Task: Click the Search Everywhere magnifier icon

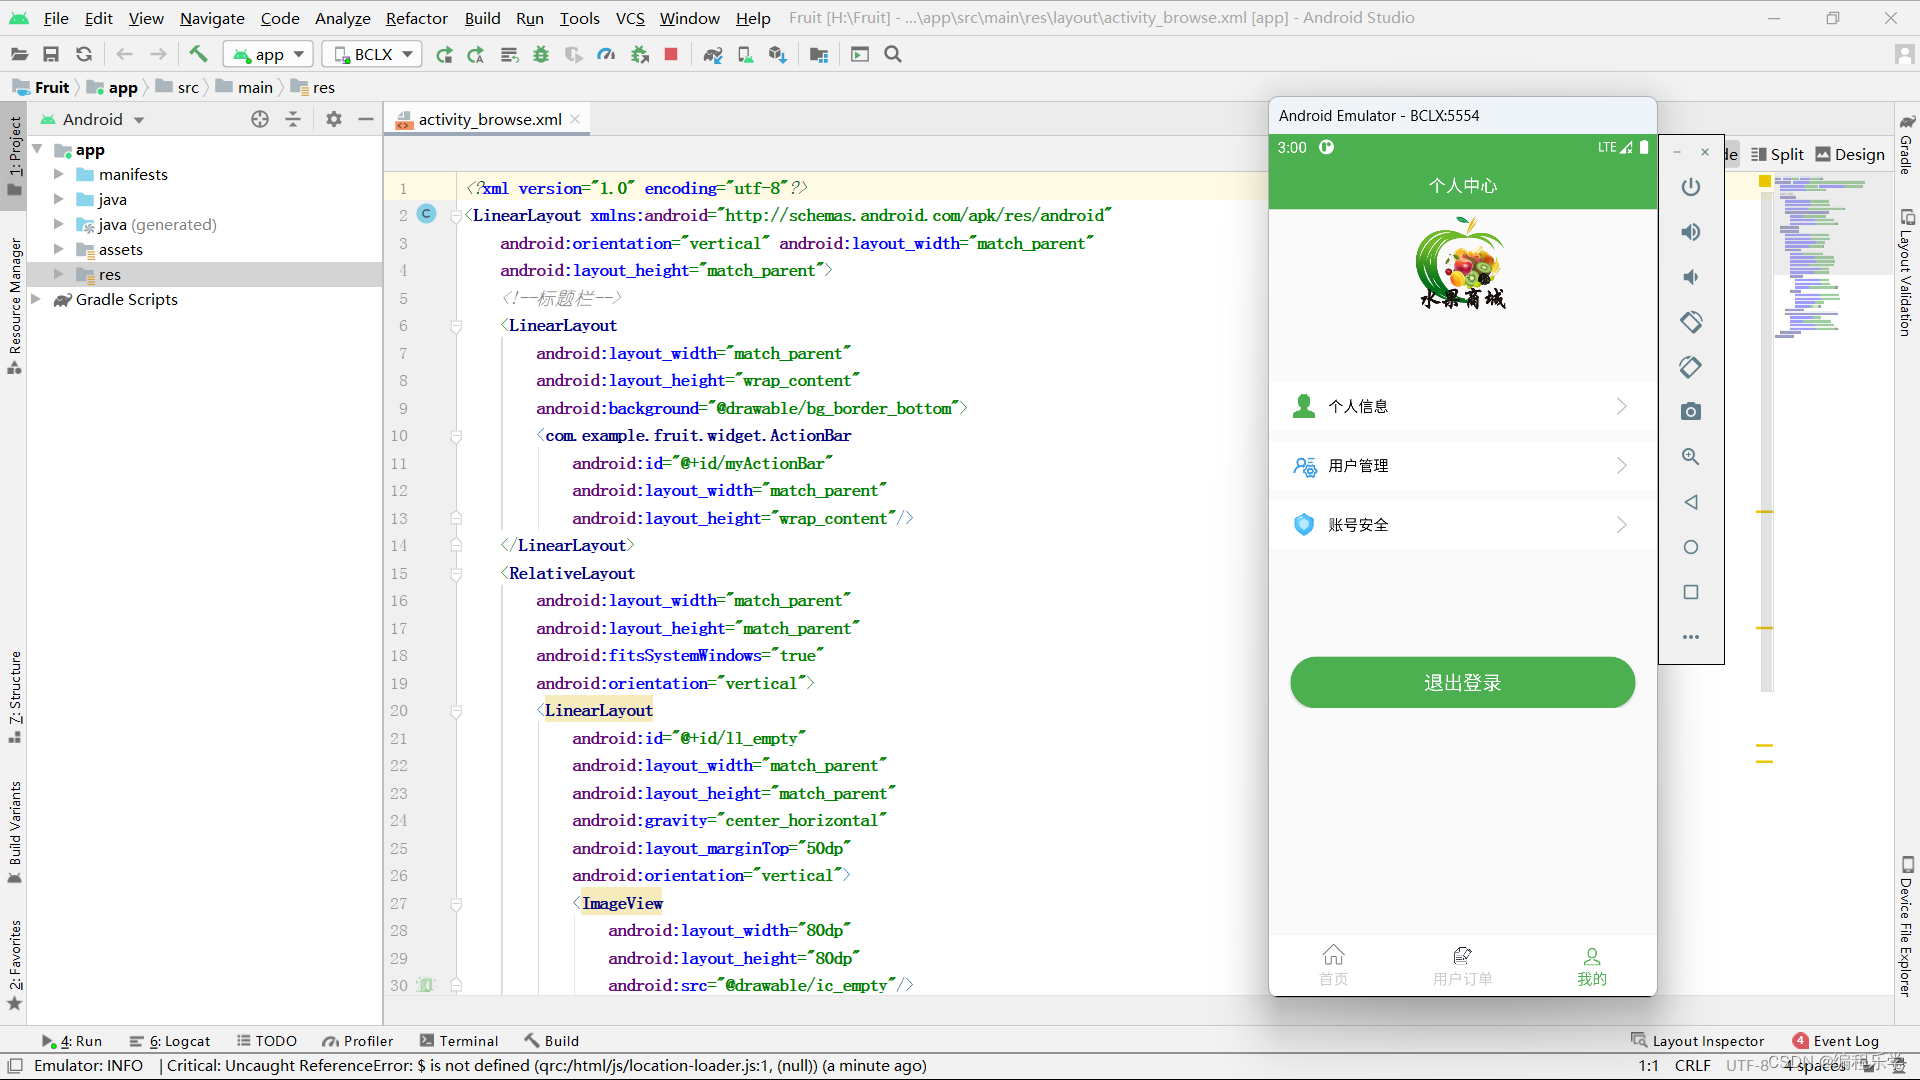Action: point(893,54)
